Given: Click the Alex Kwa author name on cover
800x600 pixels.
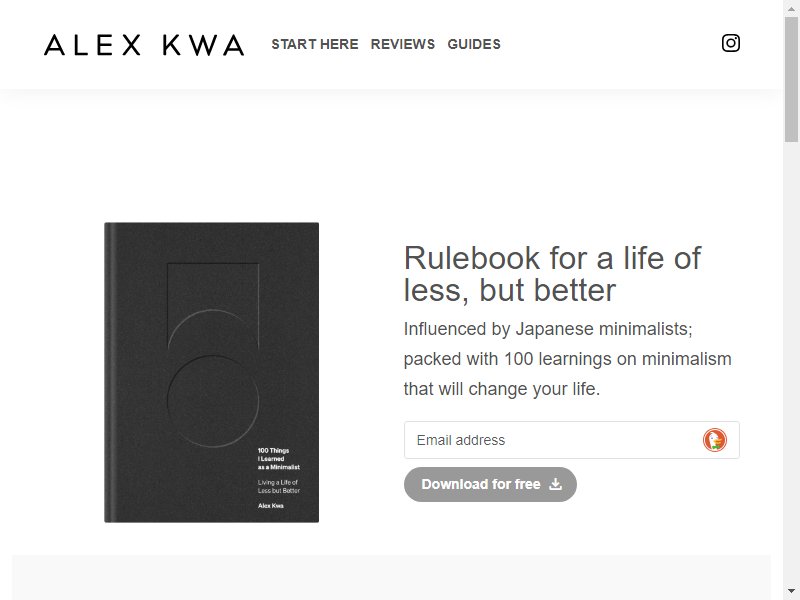Looking at the screenshot, I should pos(270,506).
